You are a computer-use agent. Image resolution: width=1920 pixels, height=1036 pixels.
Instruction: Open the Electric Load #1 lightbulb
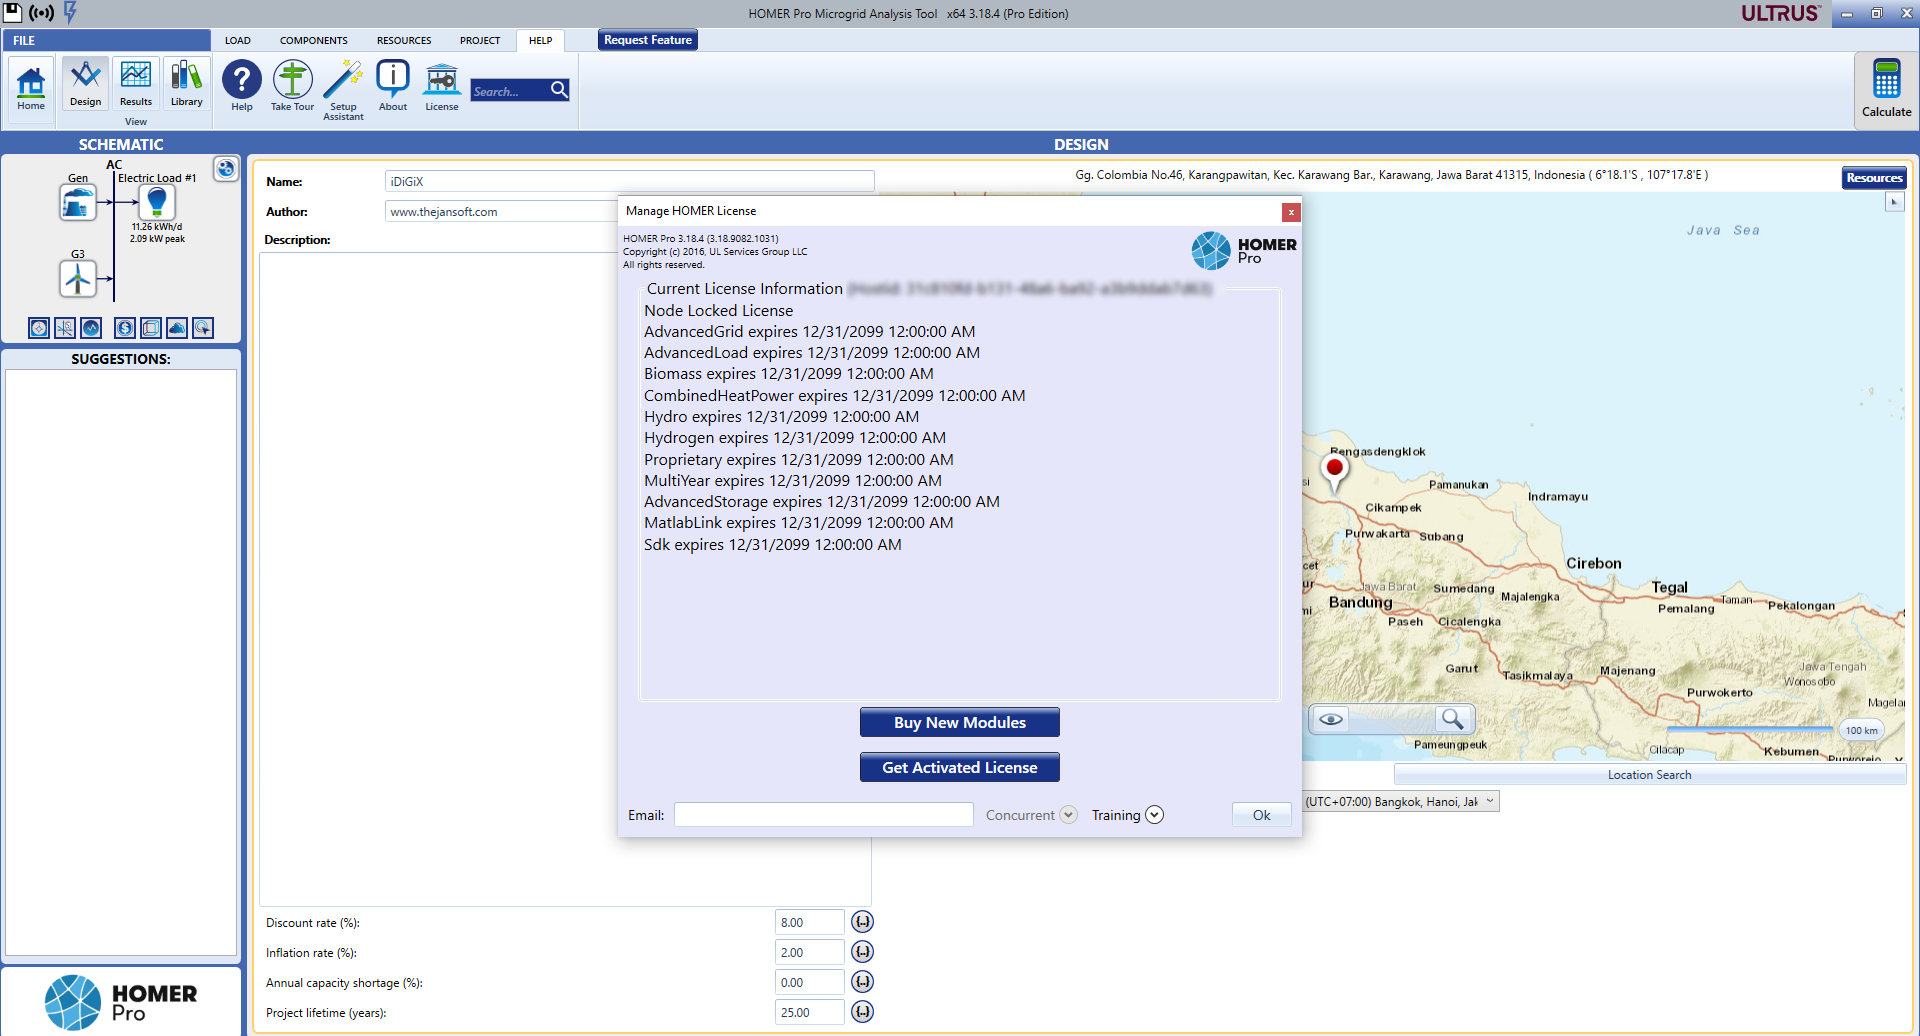pos(156,203)
